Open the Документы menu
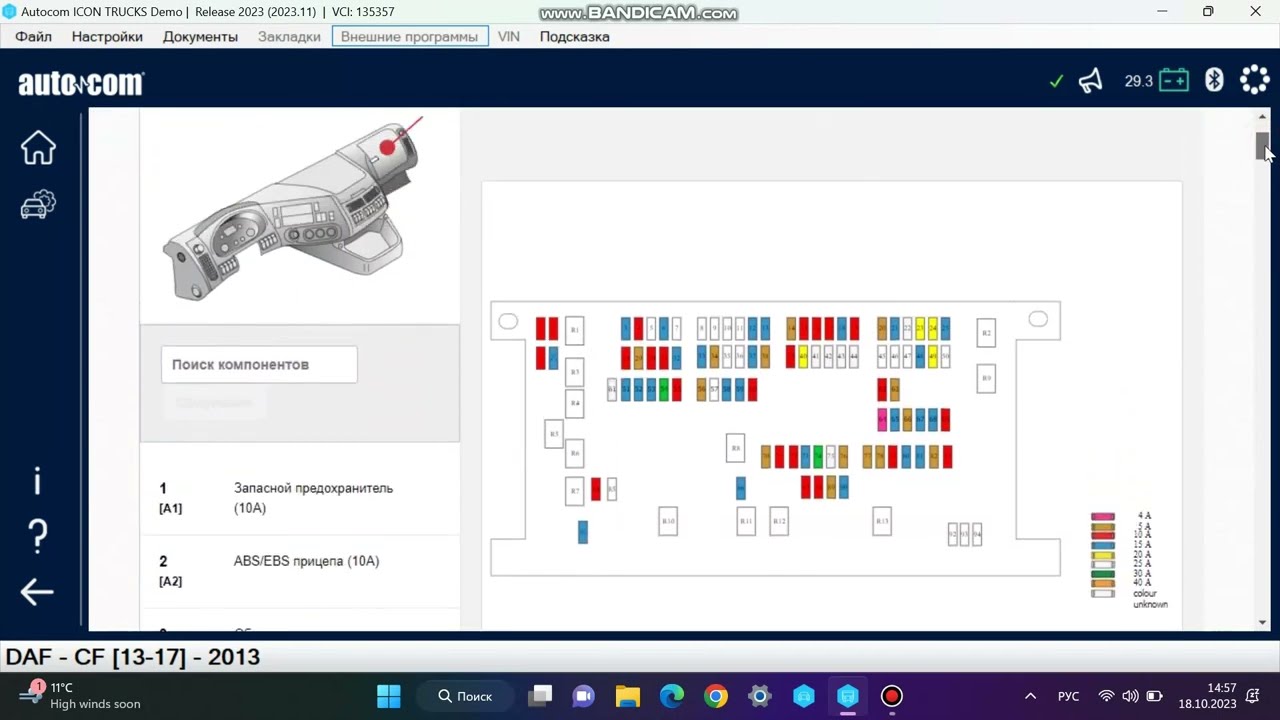 (x=200, y=36)
